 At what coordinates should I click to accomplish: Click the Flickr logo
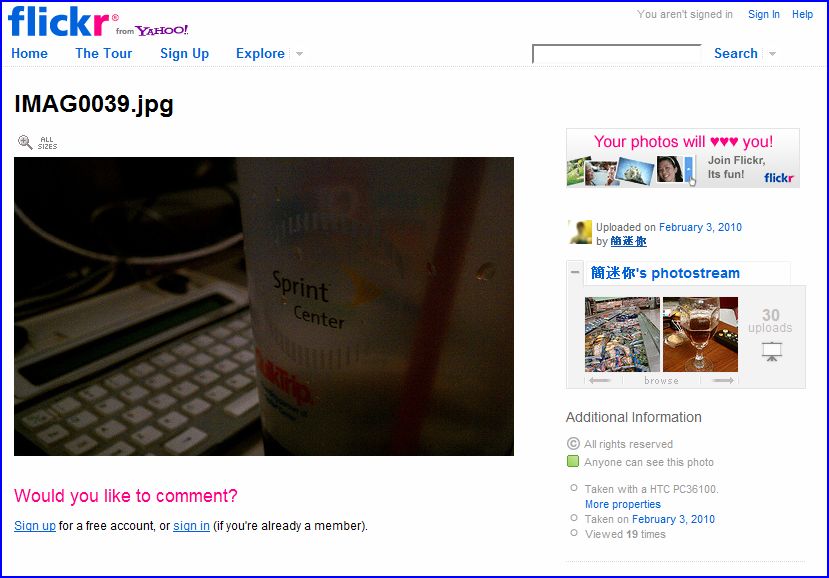coord(62,22)
